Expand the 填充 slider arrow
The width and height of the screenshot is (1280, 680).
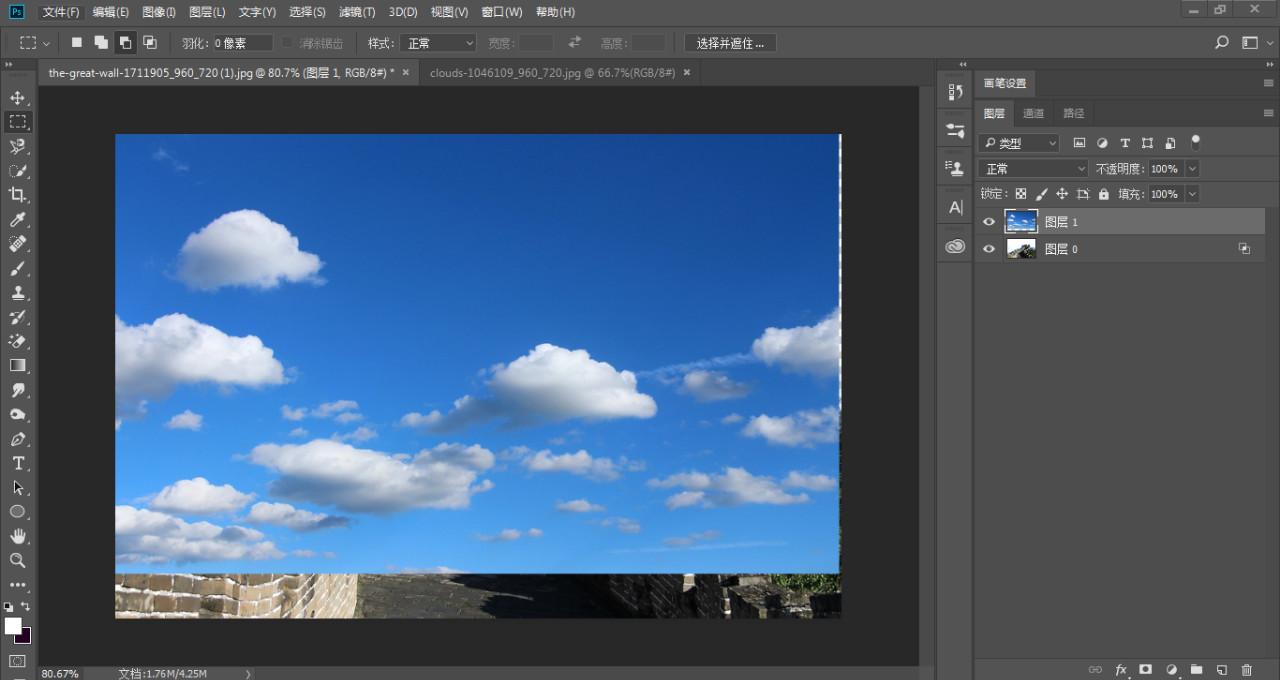(x=1192, y=194)
